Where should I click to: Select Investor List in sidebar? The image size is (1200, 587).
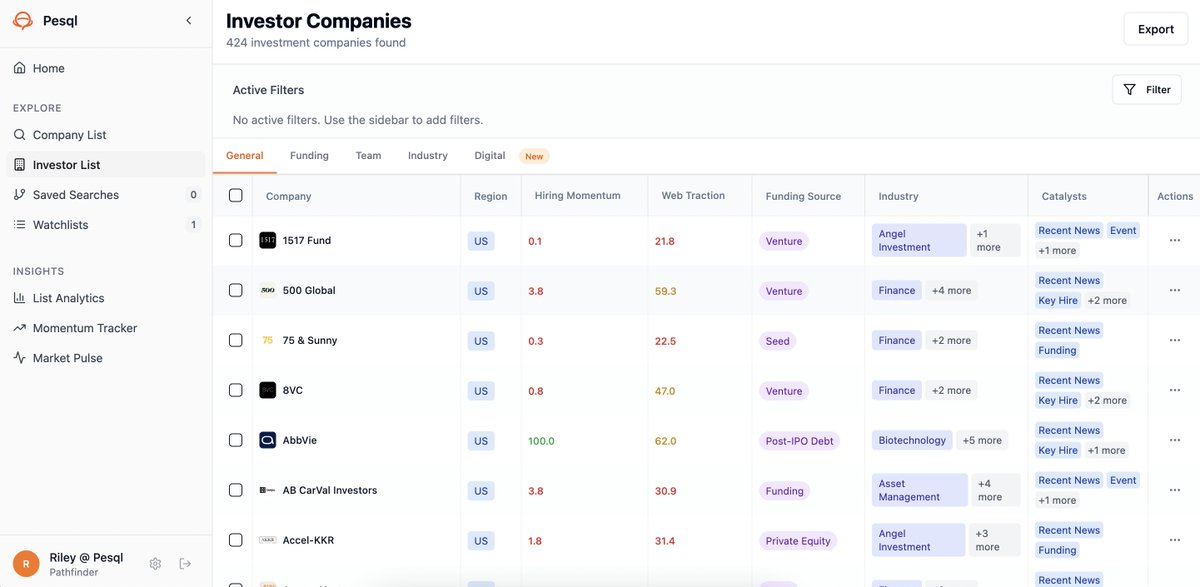tap(106, 165)
